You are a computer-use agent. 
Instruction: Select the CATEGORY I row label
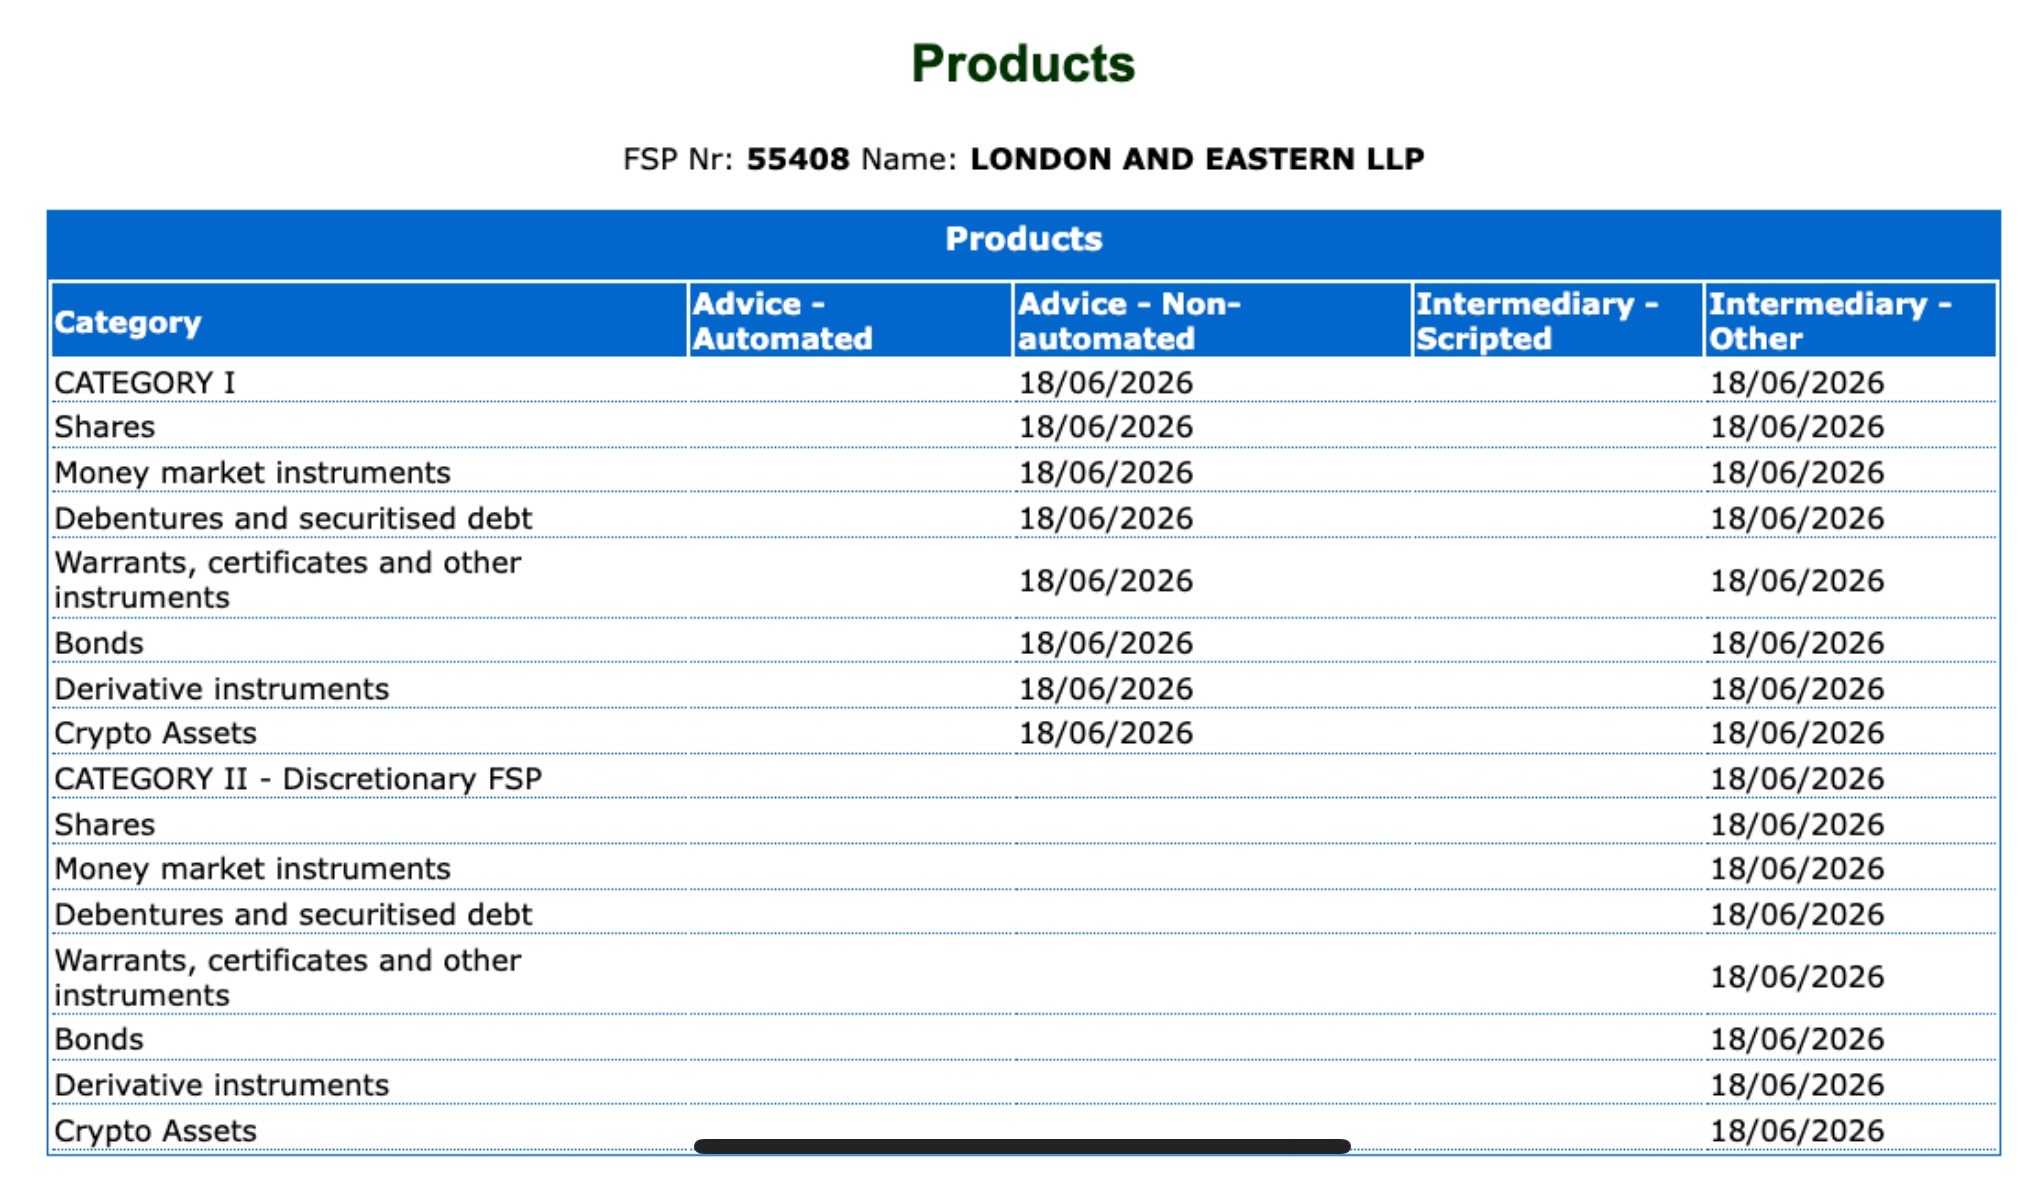tap(144, 383)
